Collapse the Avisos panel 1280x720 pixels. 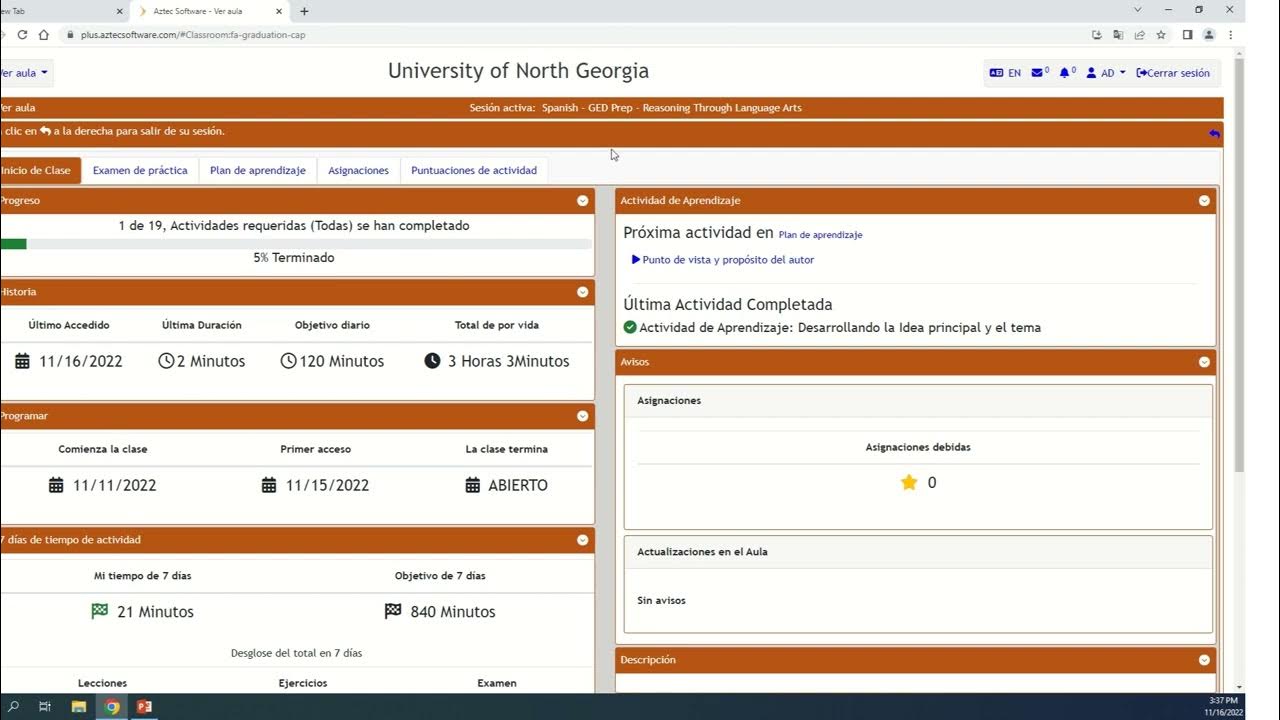(1204, 362)
